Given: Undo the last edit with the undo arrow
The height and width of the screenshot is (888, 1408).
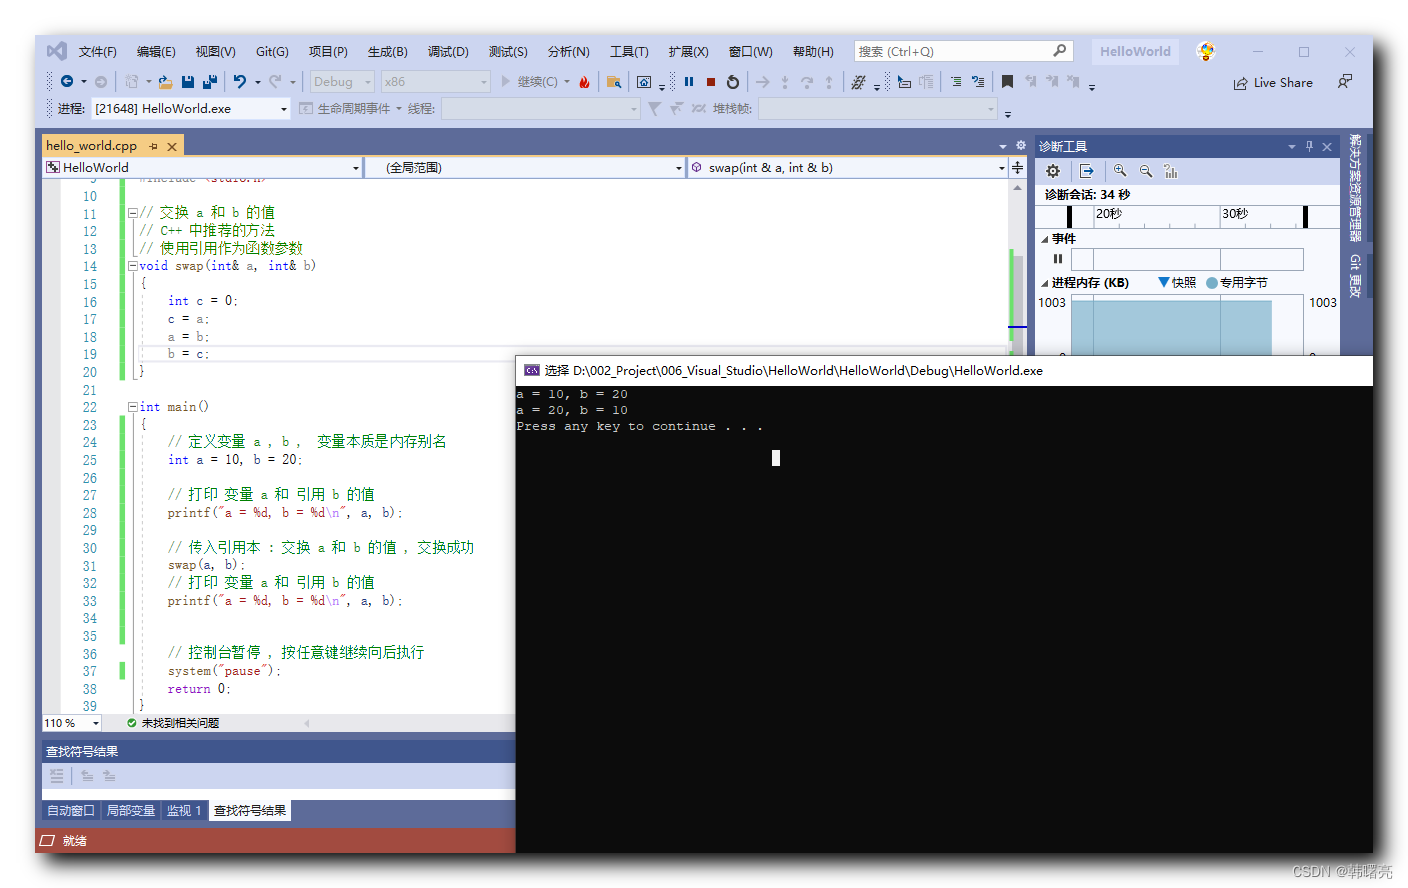Looking at the screenshot, I should coord(240,82).
